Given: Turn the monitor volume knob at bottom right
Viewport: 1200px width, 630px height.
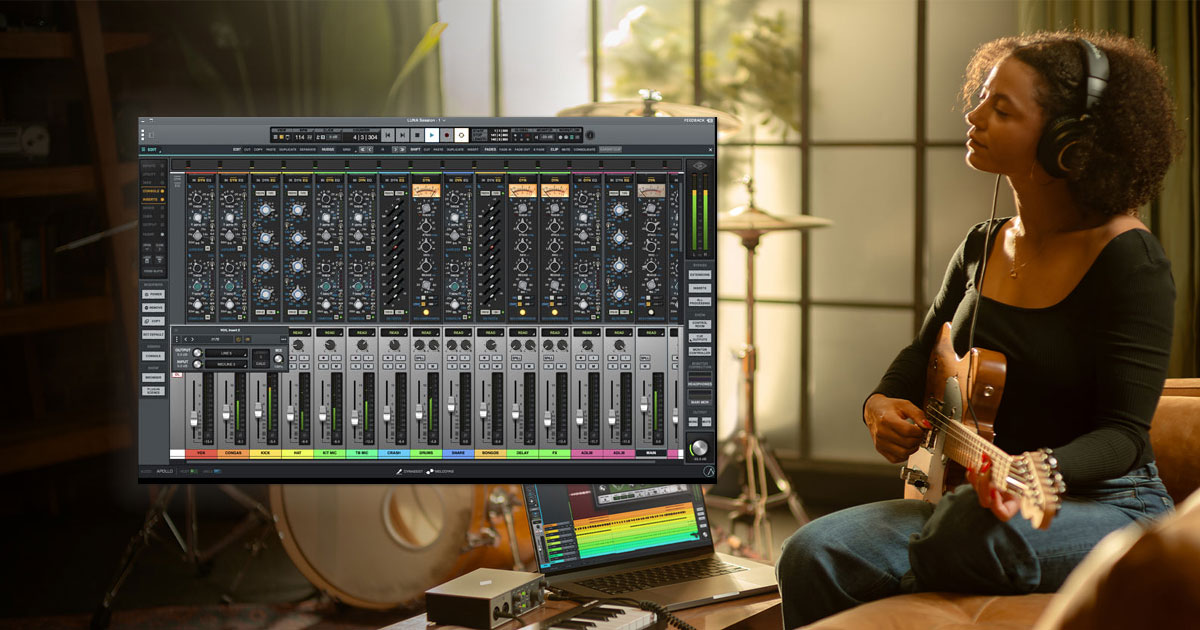Looking at the screenshot, I should (699, 447).
